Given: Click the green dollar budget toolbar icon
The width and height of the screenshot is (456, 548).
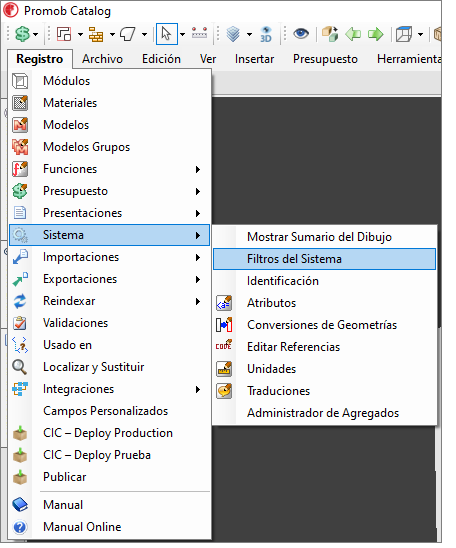Looking at the screenshot, I should click(x=22, y=34).
